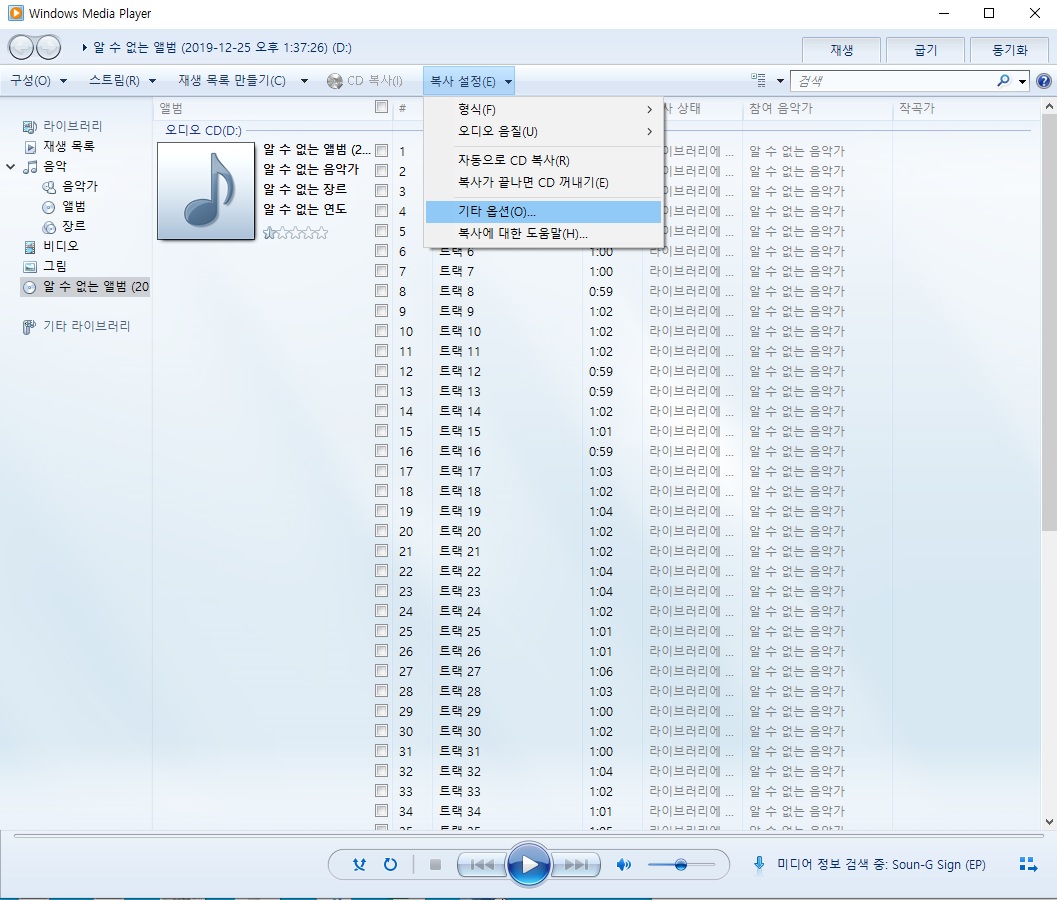Open the view options icon

[758, 81]
